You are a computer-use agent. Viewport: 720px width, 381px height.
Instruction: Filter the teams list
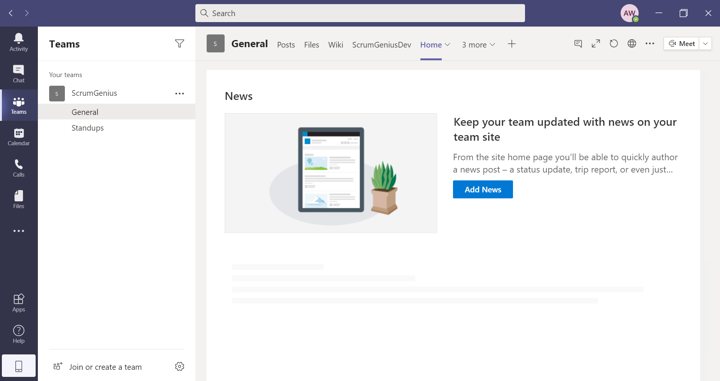click(180, 44)
